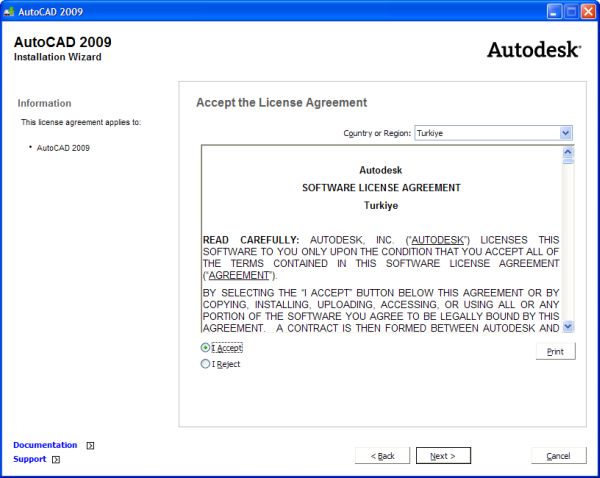Click the license text scroll up arrow
Image resolution: width=600 pixels, height=478 pixels.
pos(568,152)
